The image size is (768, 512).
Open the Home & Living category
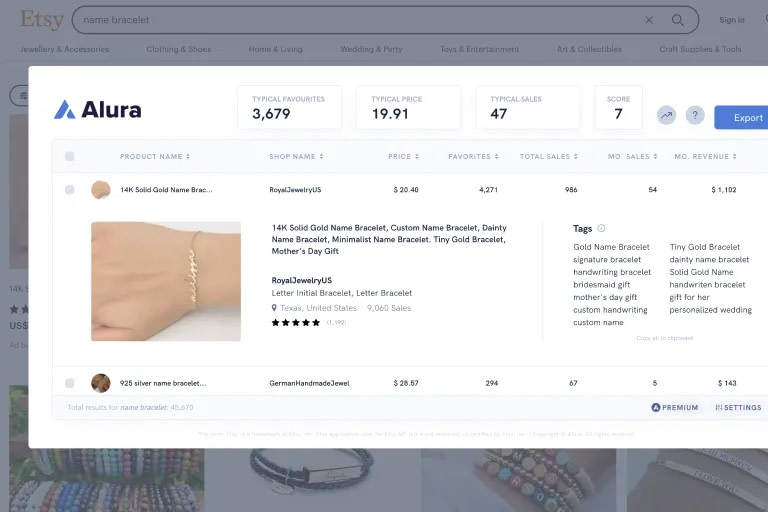275,49
